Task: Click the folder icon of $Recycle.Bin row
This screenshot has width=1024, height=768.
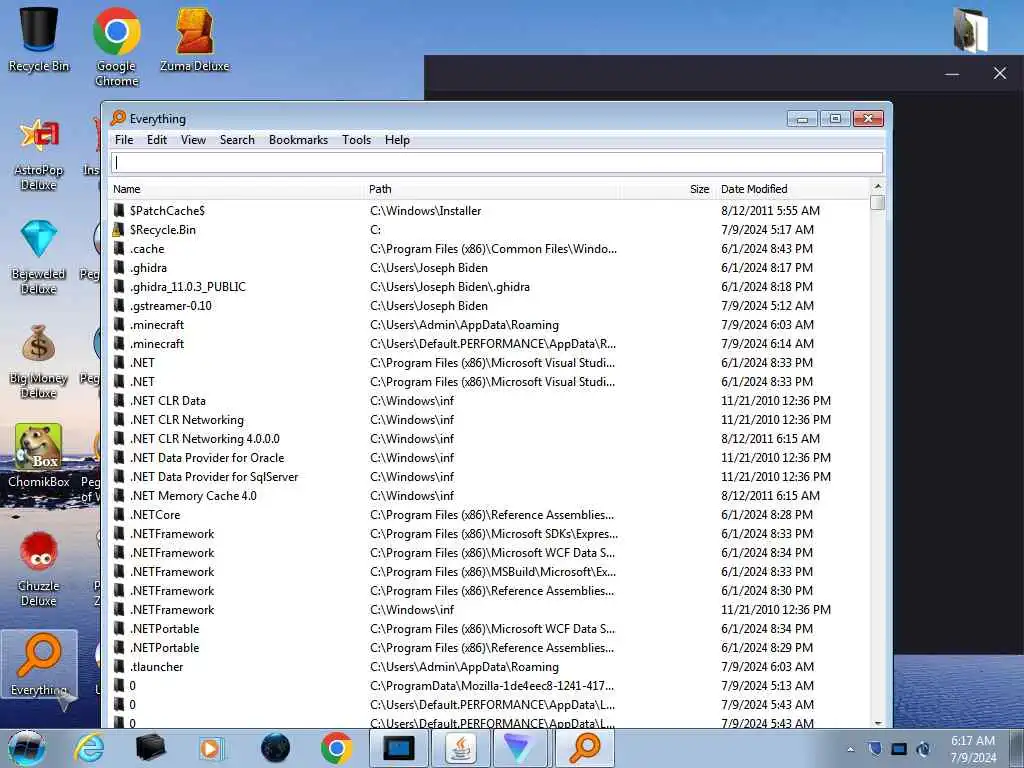Action: [x=118, y=229]
